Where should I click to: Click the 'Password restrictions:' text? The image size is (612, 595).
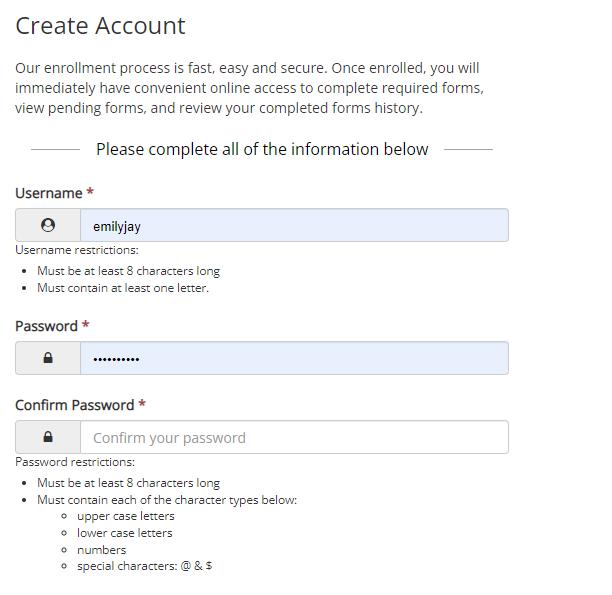[75, 462]
